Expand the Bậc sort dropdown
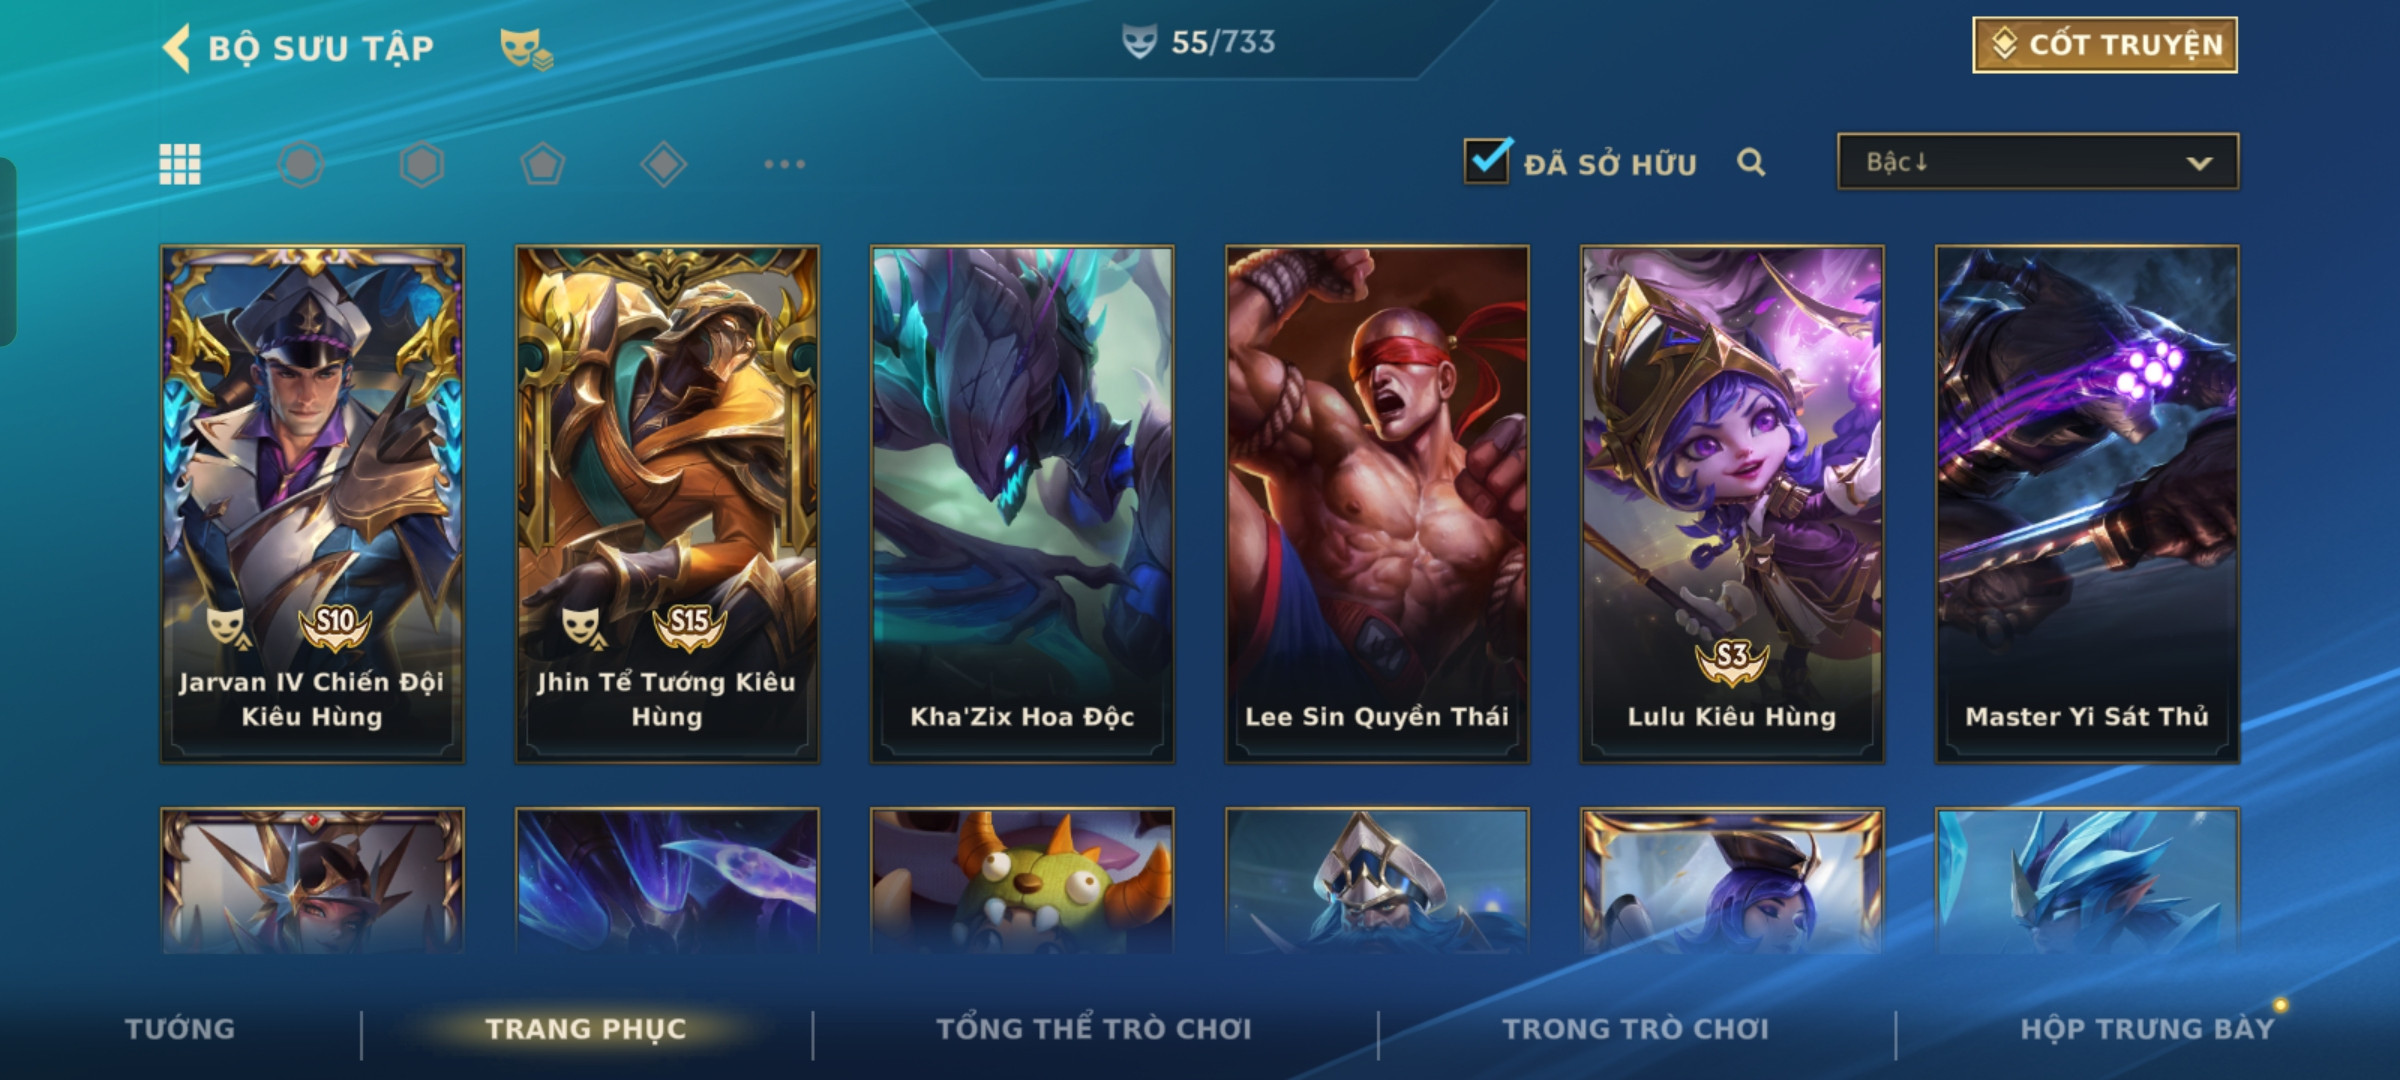The width and height of the screenshot is (2400, 1080). pyautogui.click(x=2038, y=162)
